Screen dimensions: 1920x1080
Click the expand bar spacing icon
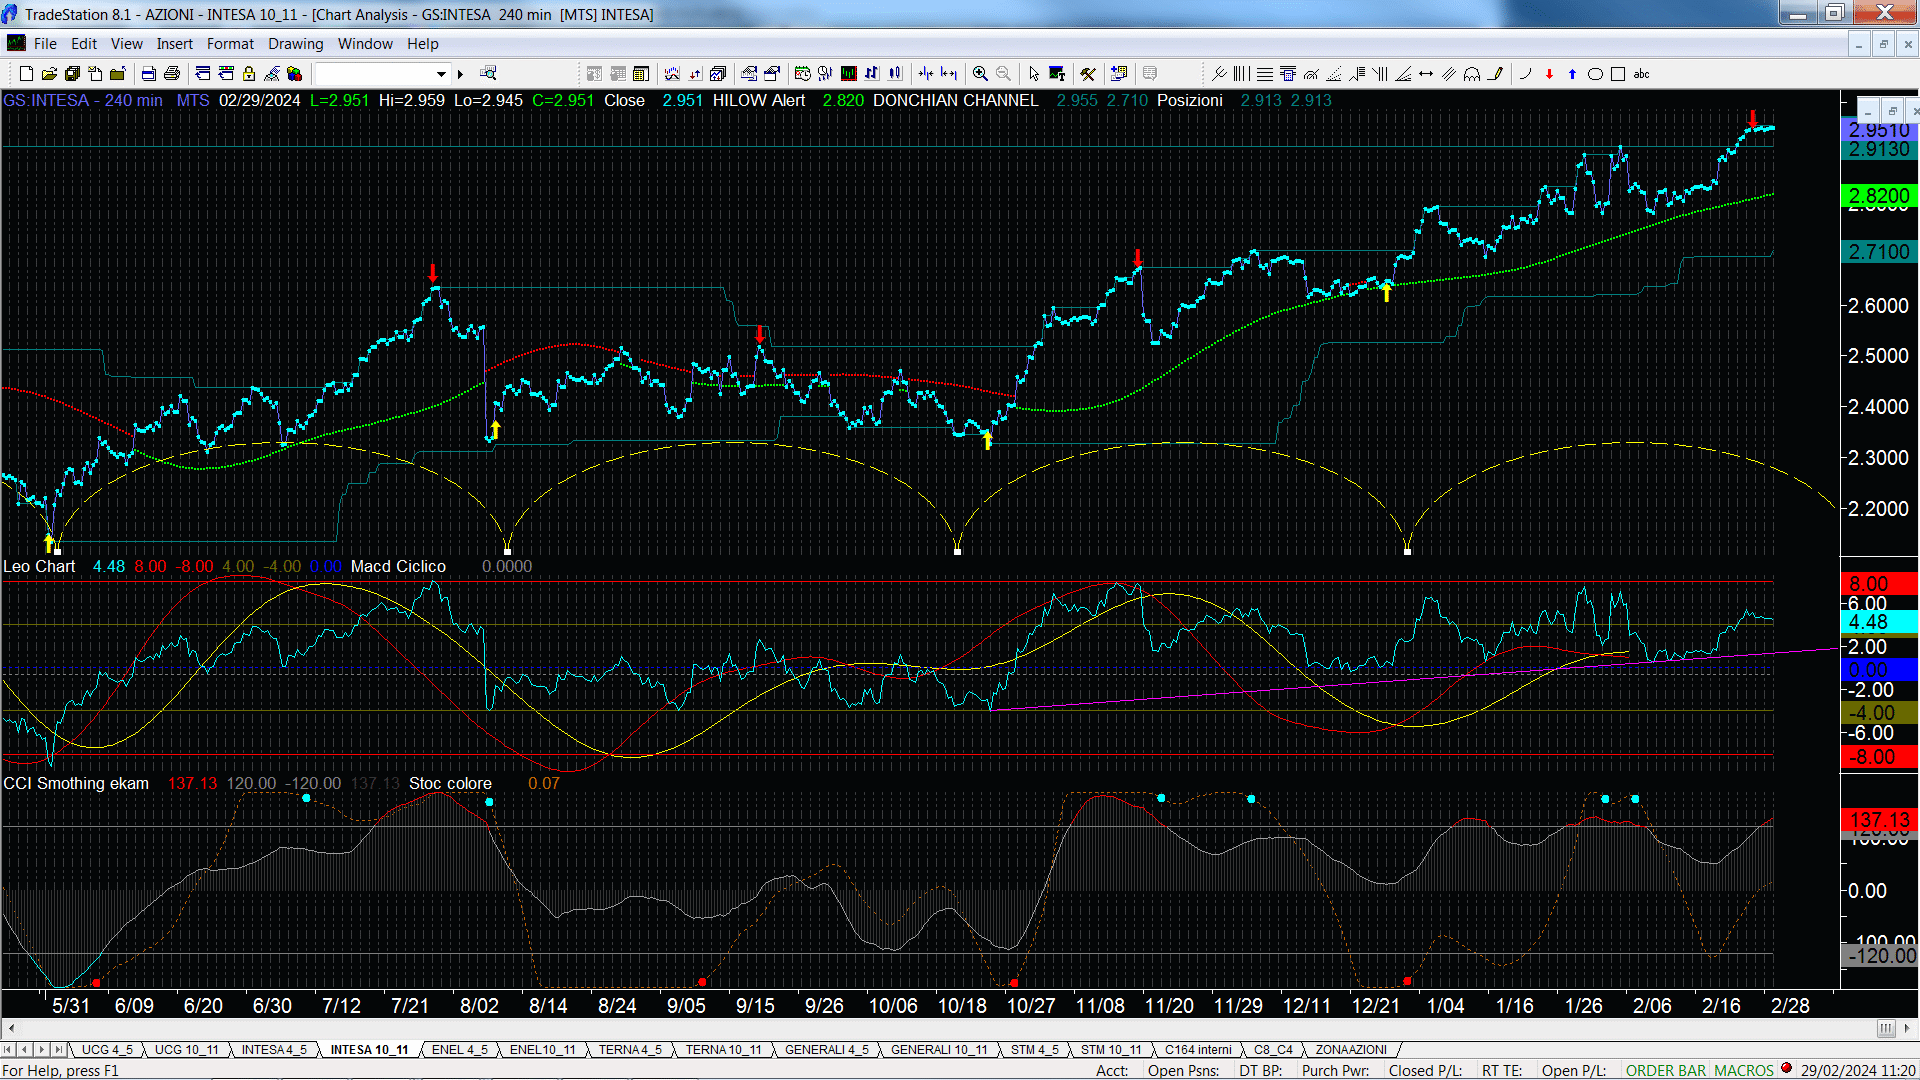(x=949, y=74)
